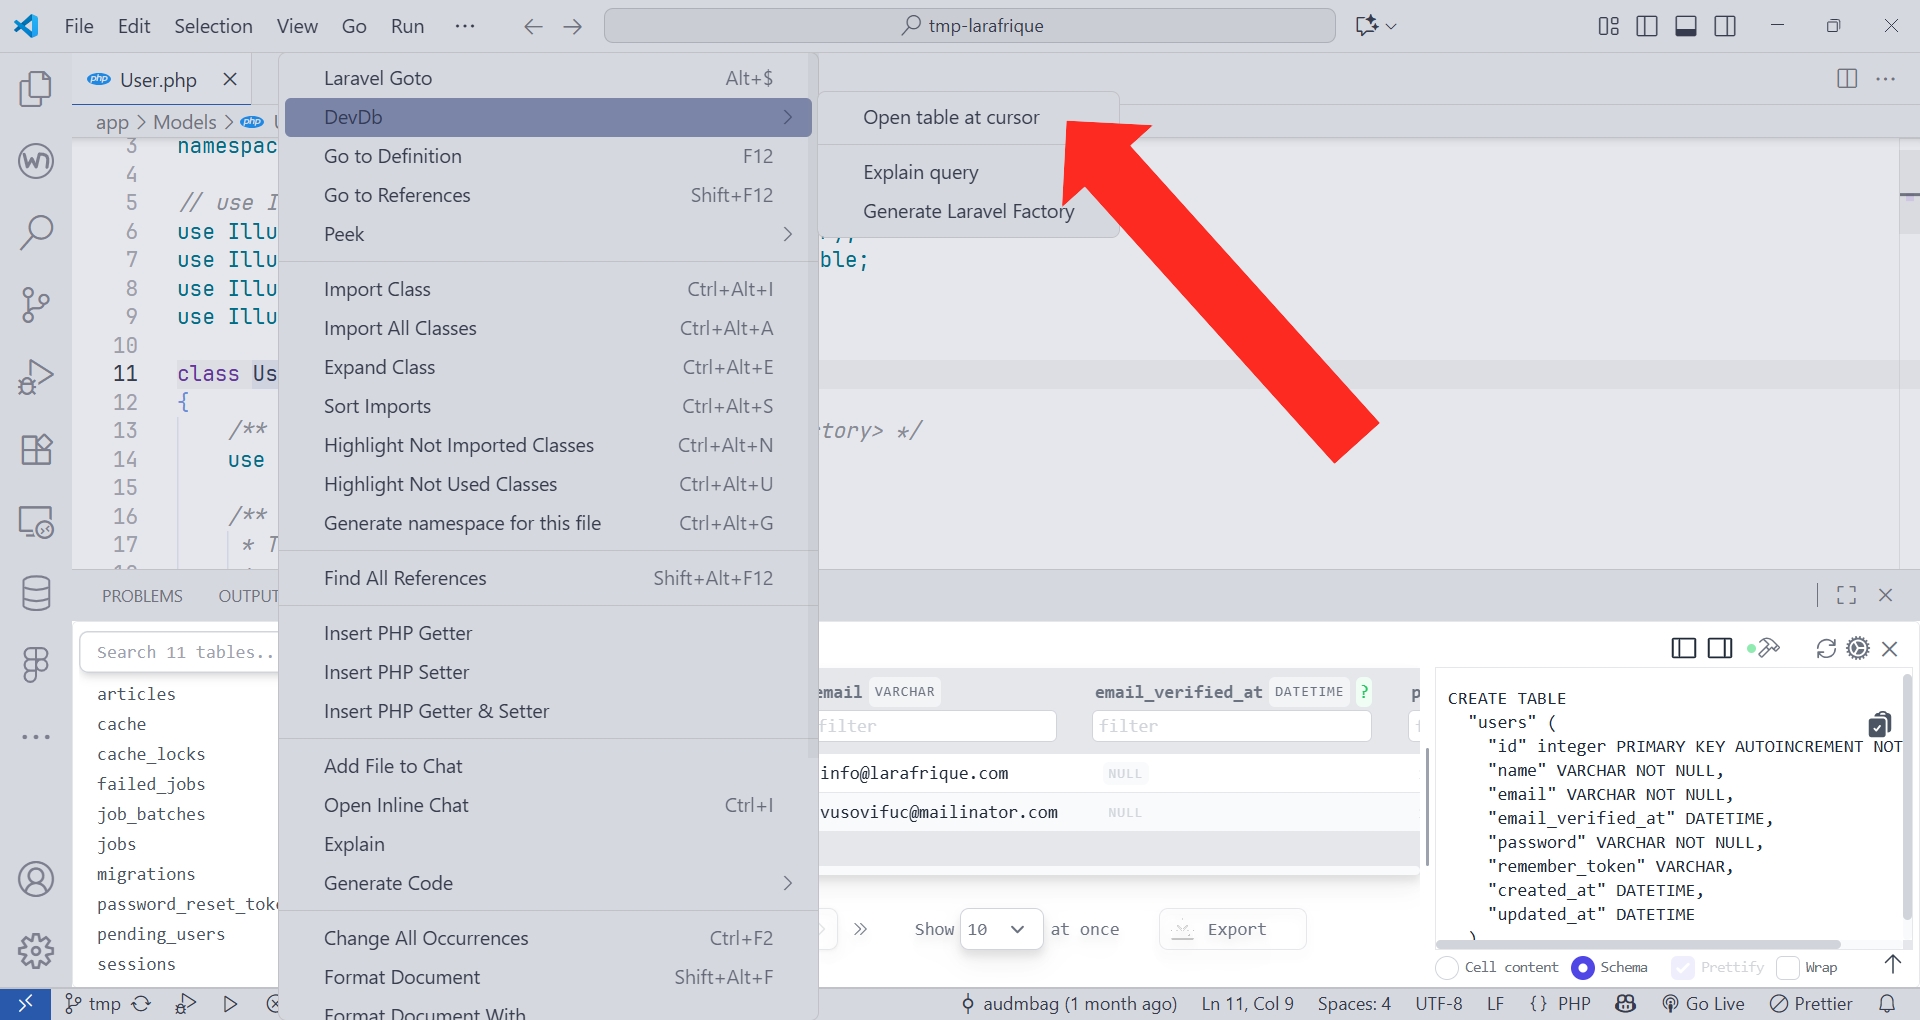Refresh the DevDb table data

point(1826,649)
